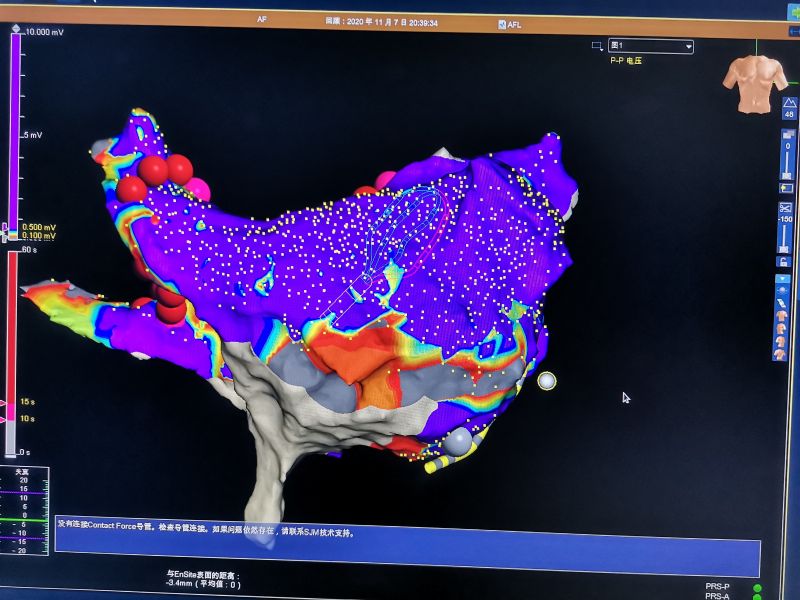The width and height of the screenshot is (800, 600).
Task: Click the small rectangle icon beside the 图1 dropdown
Action: (597, 45)
